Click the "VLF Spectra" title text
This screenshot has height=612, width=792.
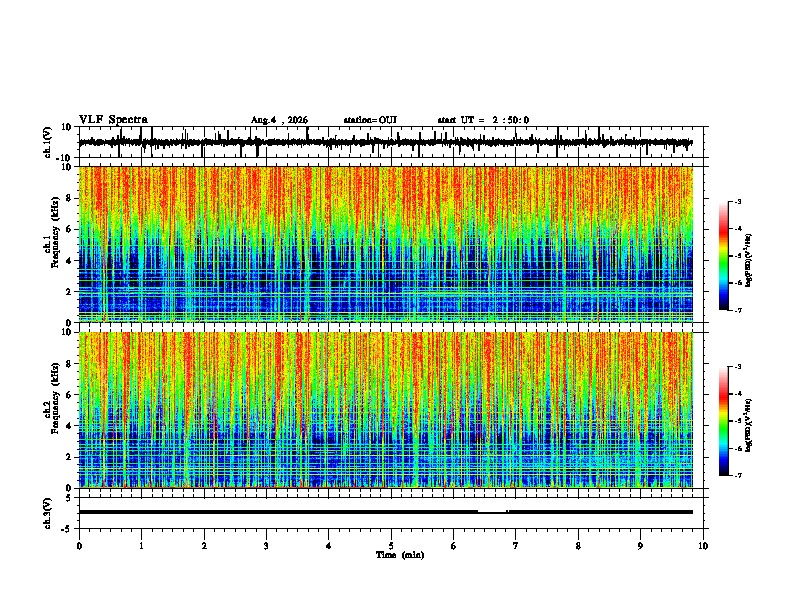point(113,120)
